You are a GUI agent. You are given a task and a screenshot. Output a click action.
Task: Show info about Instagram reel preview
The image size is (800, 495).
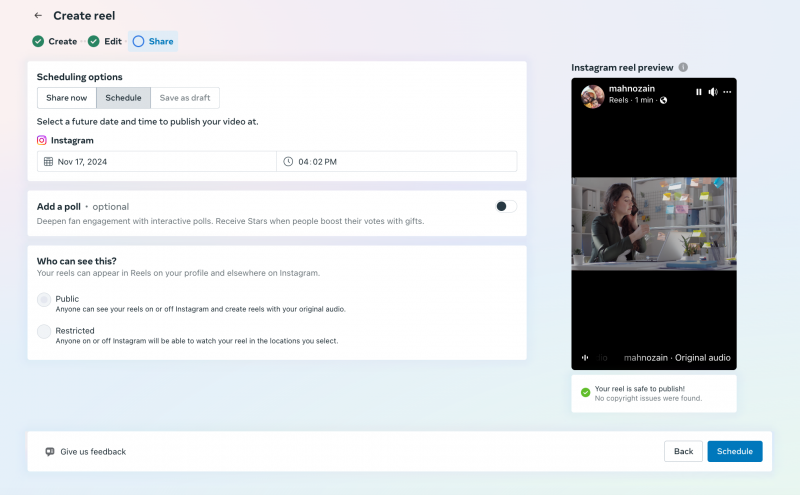(x=683, y=67)
